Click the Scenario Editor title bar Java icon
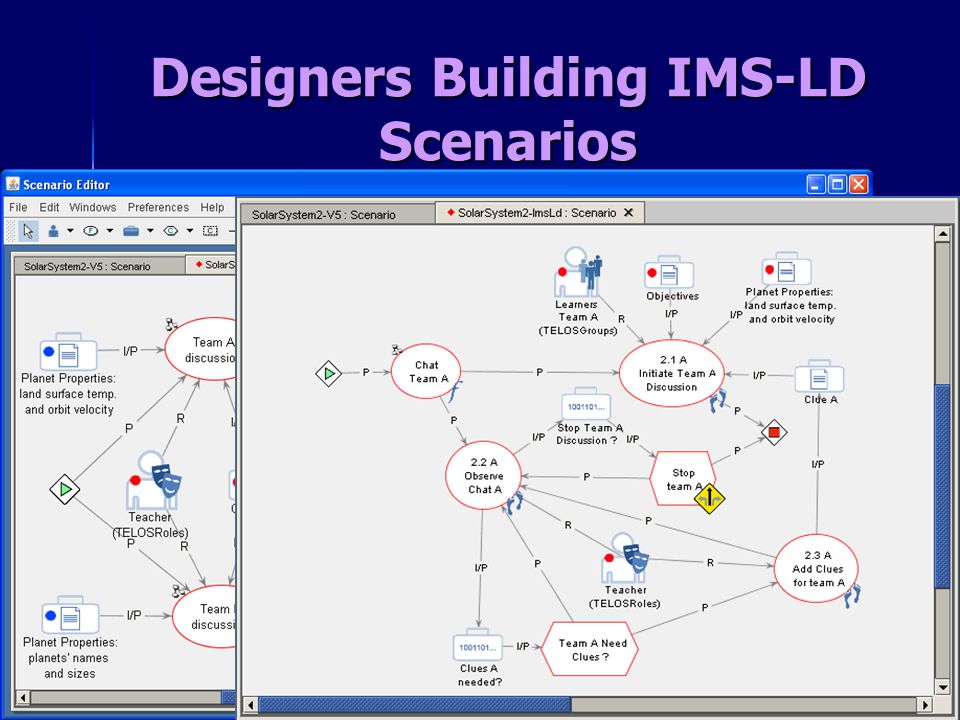 13,184
